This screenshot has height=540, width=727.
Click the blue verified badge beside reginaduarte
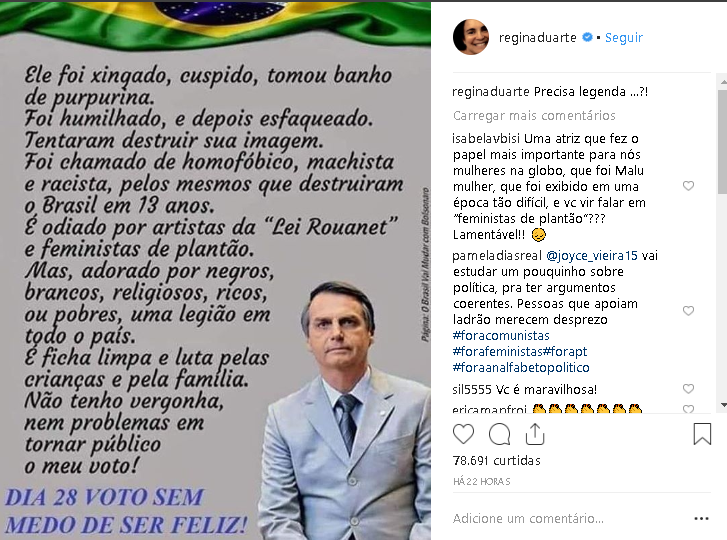(x=587, y=37)
